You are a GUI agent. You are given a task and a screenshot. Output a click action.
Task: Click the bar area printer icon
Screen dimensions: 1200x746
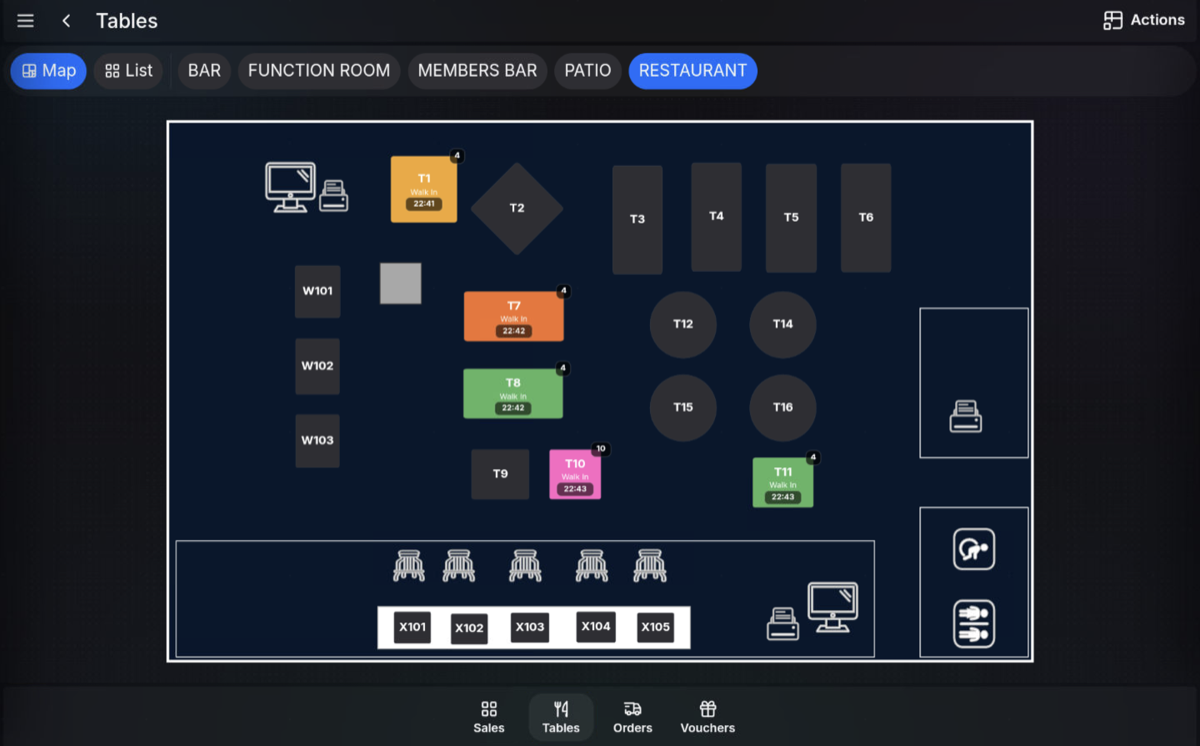[783, 624]
